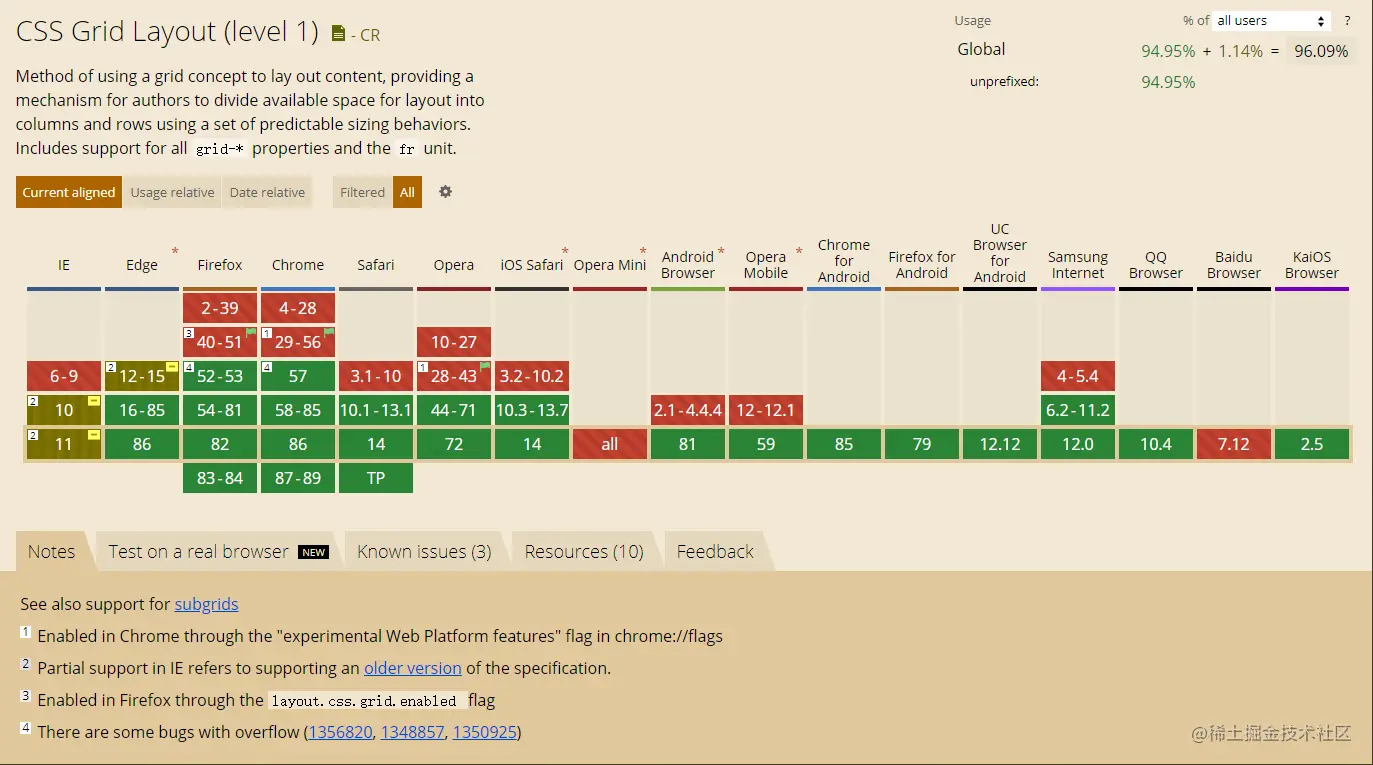Select iOS Safari 10.3-13.7 cell

pos(532,410)
